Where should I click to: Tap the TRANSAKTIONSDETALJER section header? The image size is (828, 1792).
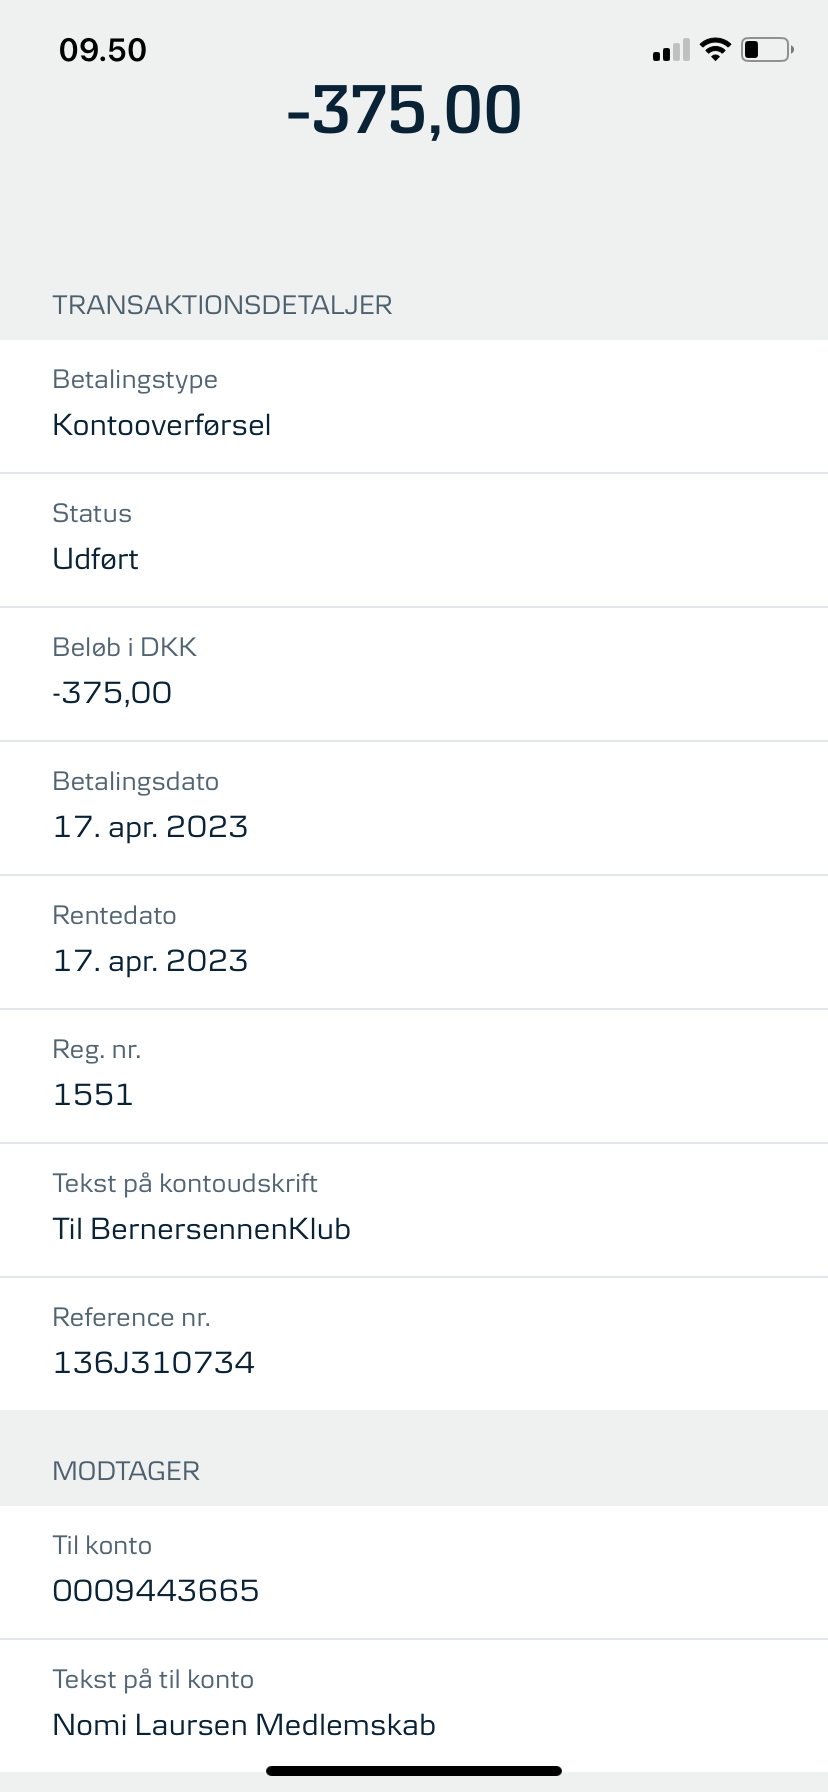click(222, 305)
